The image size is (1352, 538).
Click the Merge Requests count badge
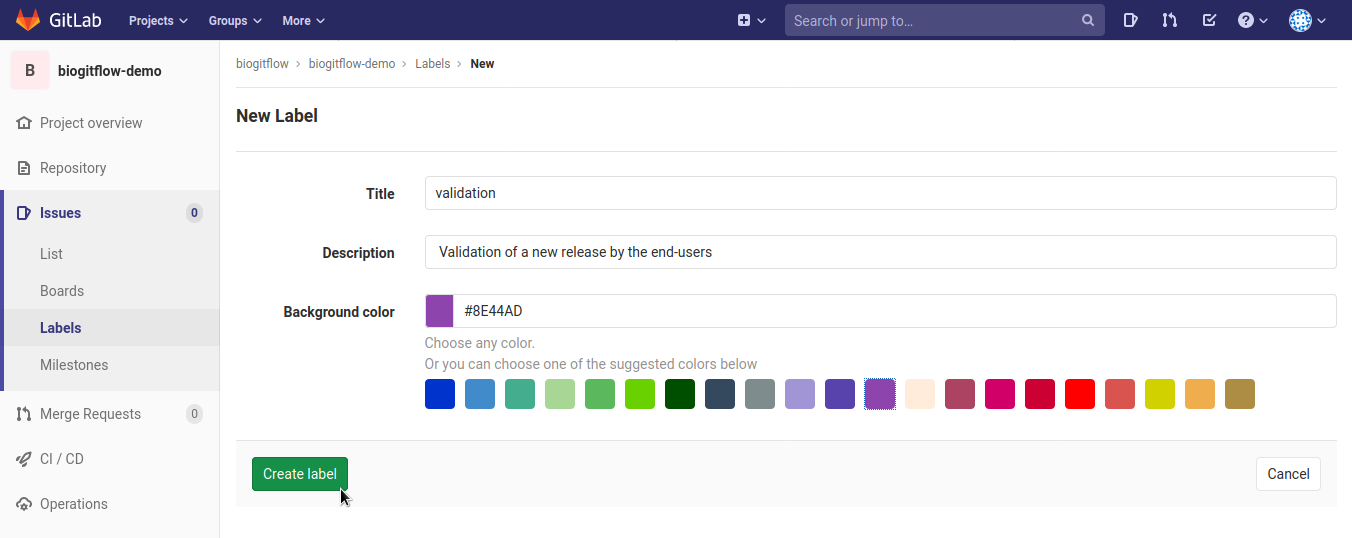(194, 414)
